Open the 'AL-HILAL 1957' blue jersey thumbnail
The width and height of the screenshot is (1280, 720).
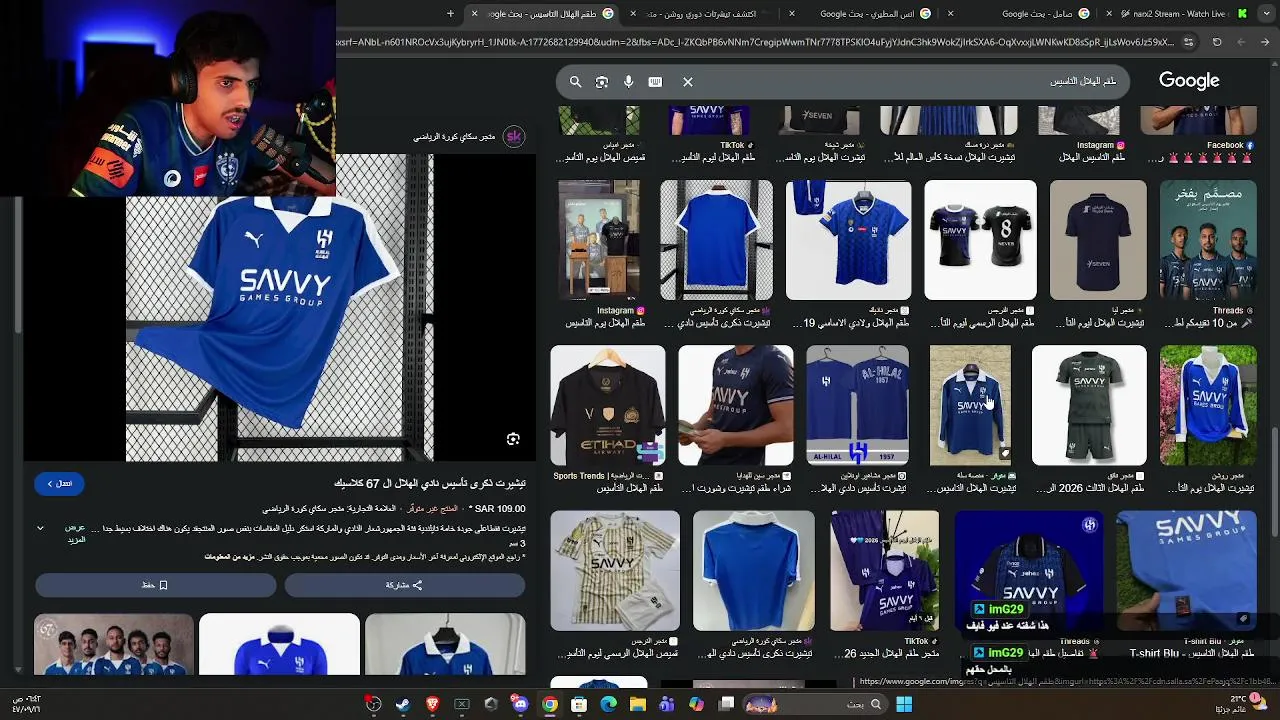(x=858, y=406)
